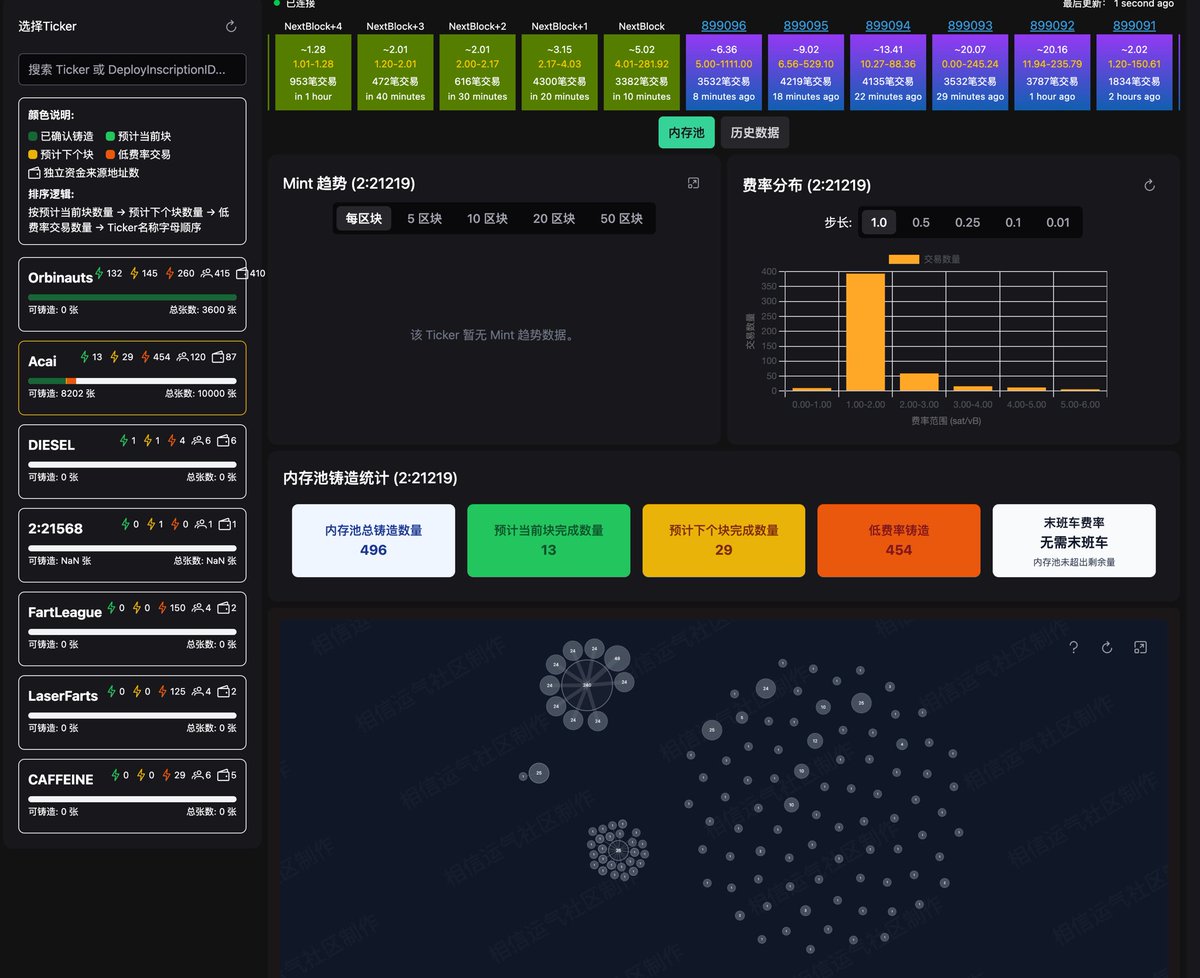Click people icon on Acai card
The image size is (1200, 978).
tap(182, 357)
